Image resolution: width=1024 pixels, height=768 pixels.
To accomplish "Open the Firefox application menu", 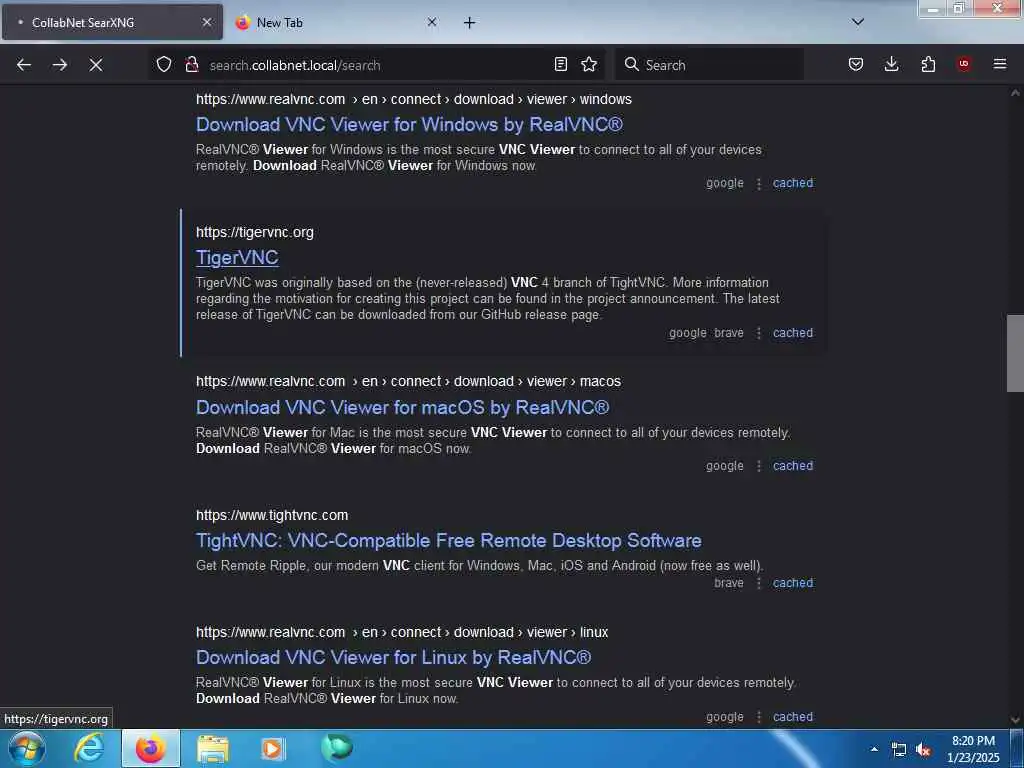I will tap(1000, 64).
